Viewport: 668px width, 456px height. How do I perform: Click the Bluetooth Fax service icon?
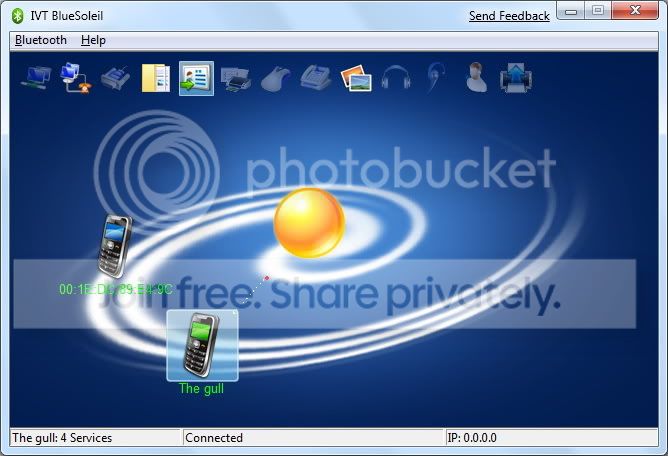click(x=316, y=78)
